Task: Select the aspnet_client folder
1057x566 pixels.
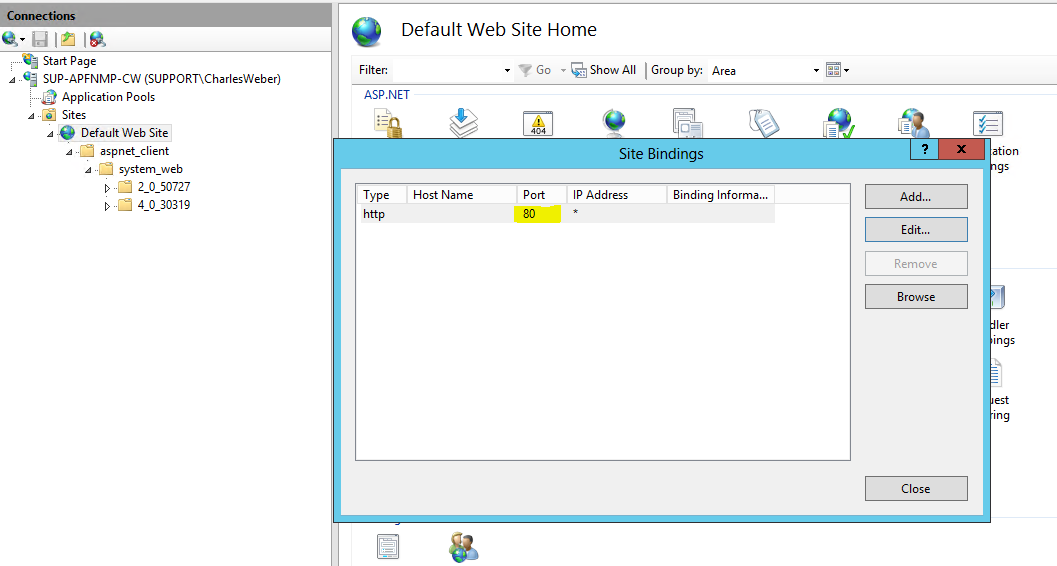Action: [x=134, y=151]
